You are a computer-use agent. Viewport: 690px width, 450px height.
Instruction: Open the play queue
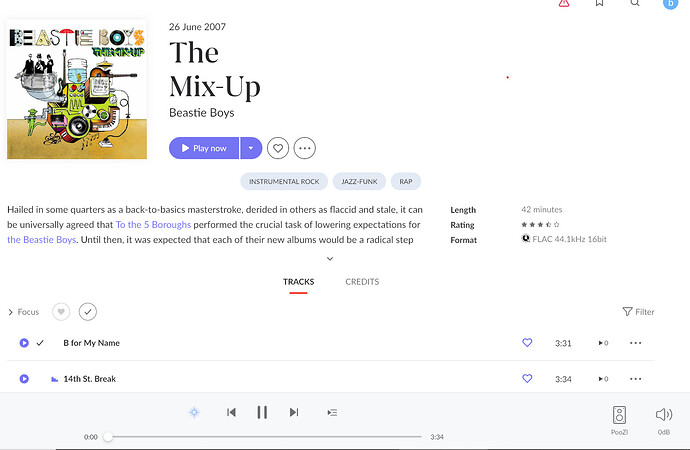[x=332, y=413]
